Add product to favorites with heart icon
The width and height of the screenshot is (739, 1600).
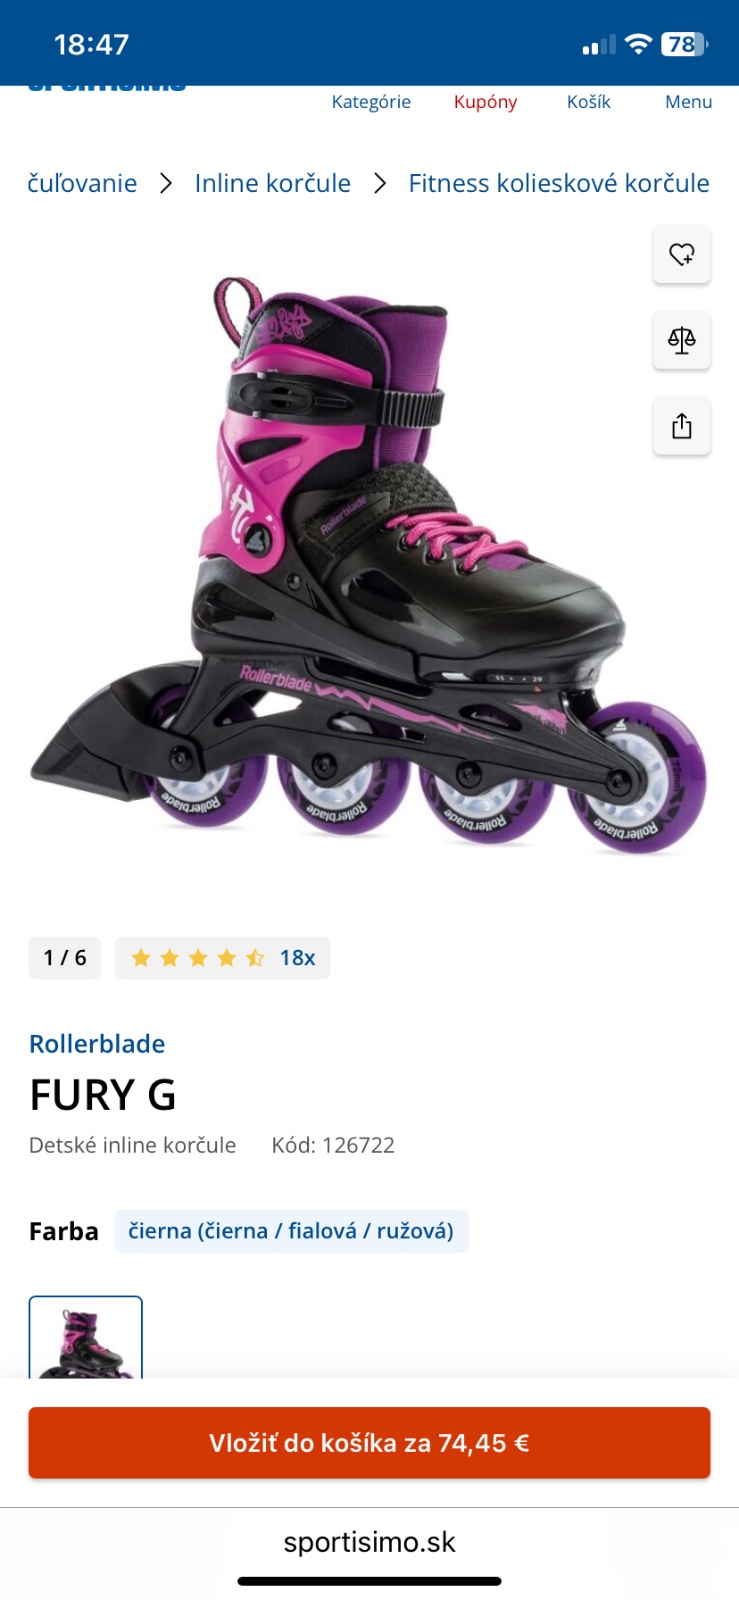[682, 255]
